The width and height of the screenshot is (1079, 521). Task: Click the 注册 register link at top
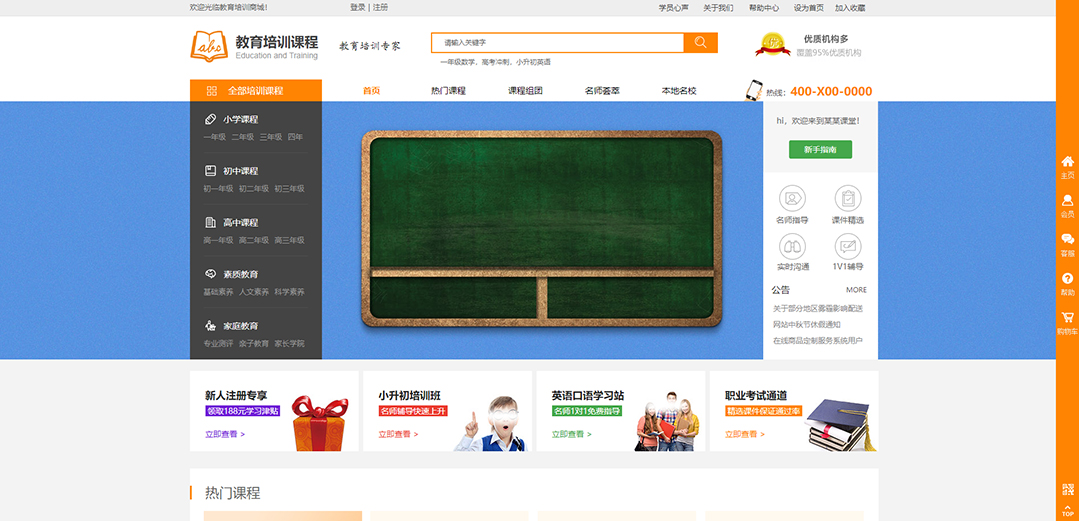pyautogui.click(x=381, y=7)
